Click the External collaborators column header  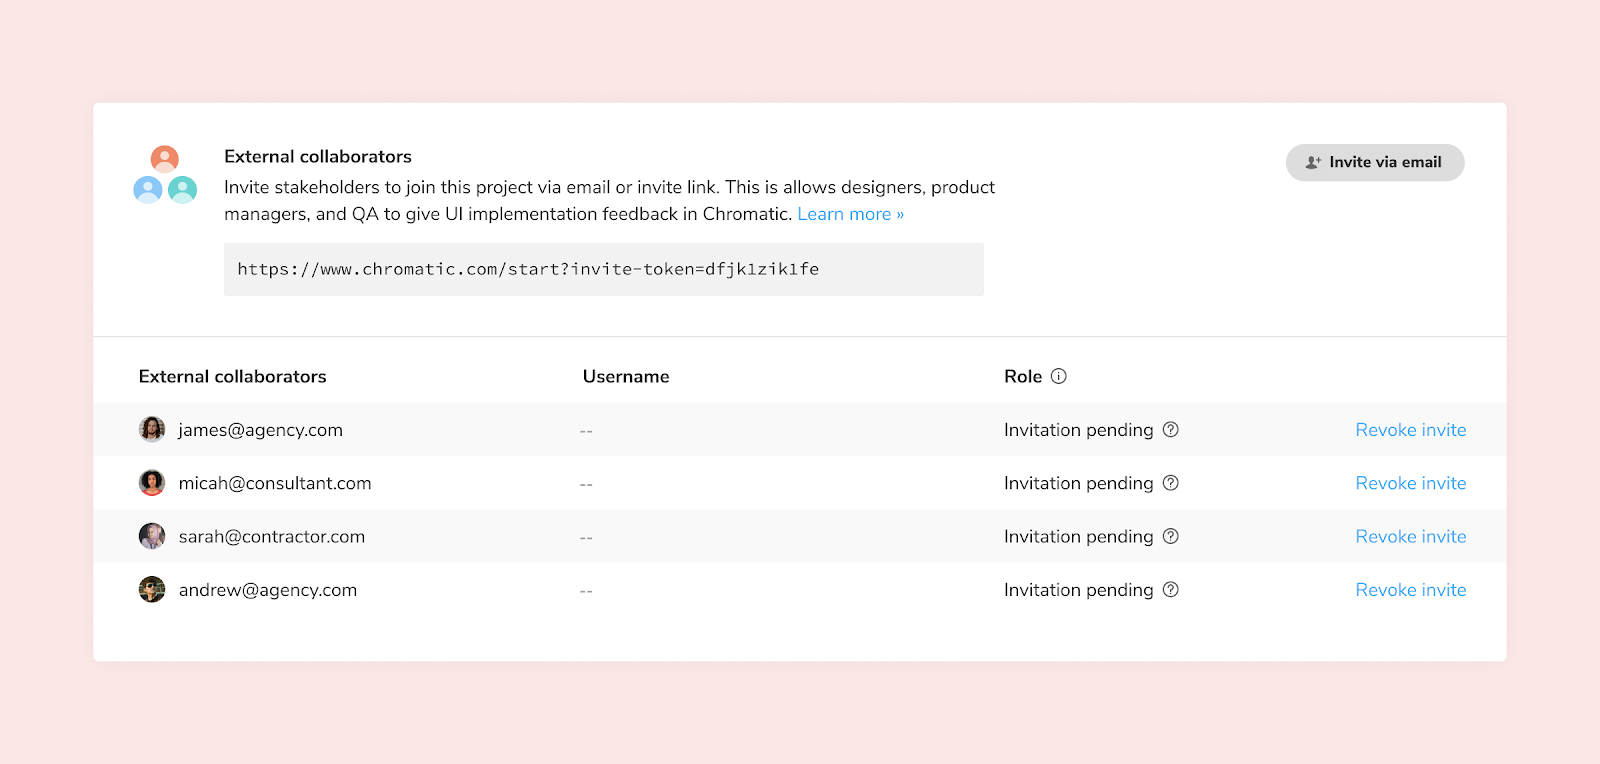pos(232,377)
